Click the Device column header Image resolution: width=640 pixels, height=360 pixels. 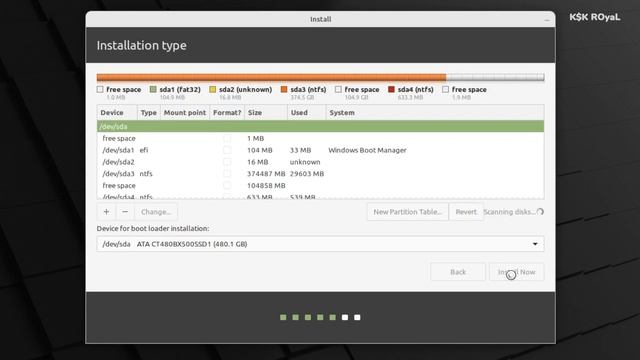click(x=117, y=113)
